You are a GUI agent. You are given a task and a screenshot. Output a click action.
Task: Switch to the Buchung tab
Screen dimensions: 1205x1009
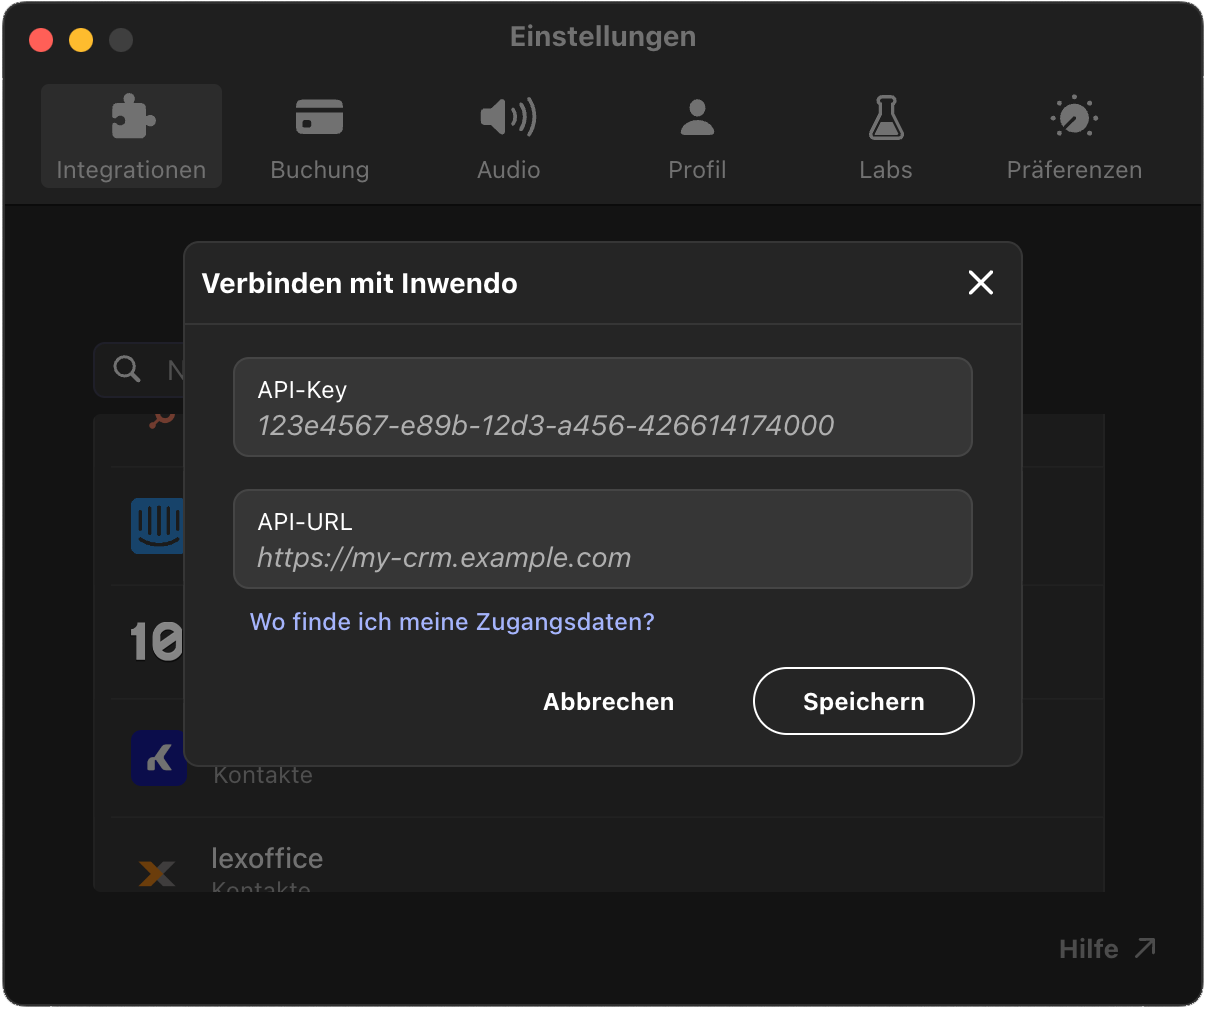coord(320,137)
